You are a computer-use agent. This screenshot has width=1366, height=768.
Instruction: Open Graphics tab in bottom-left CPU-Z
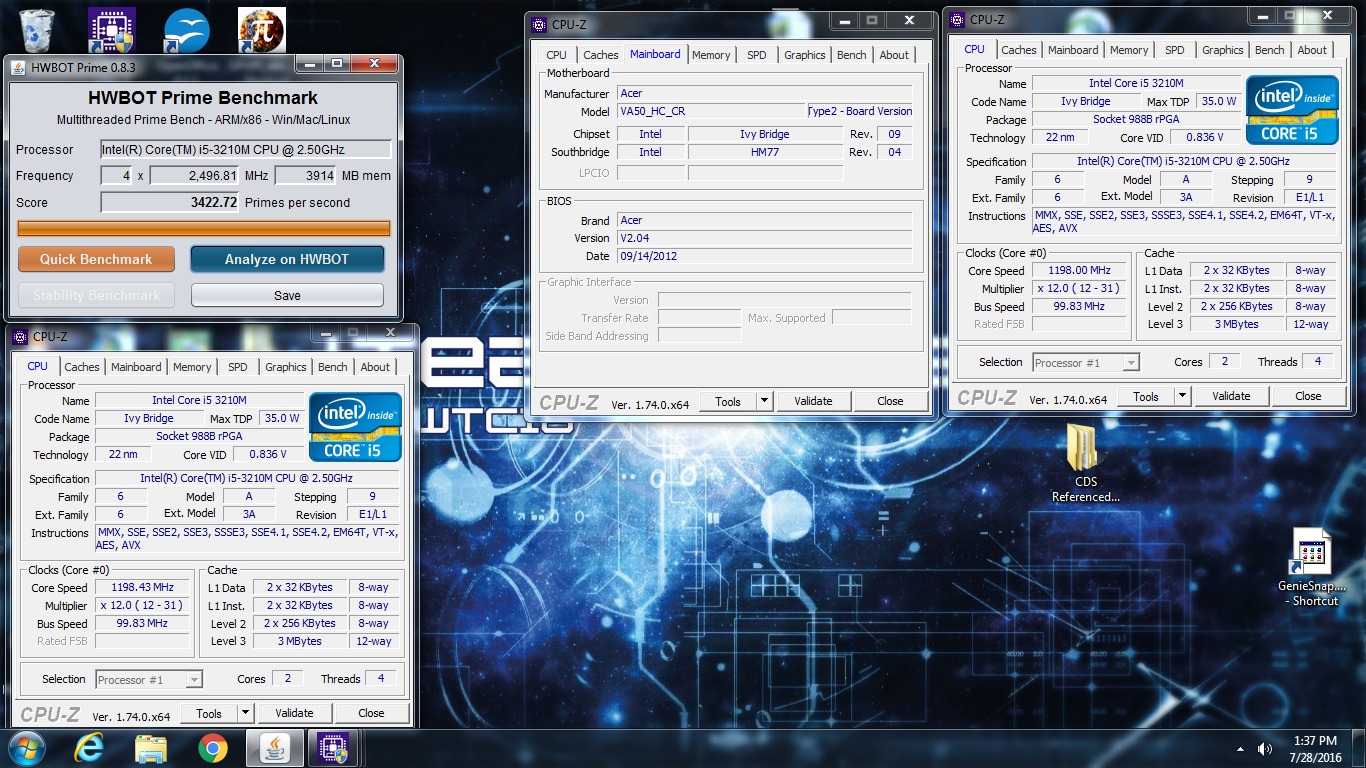click(286, 367)
